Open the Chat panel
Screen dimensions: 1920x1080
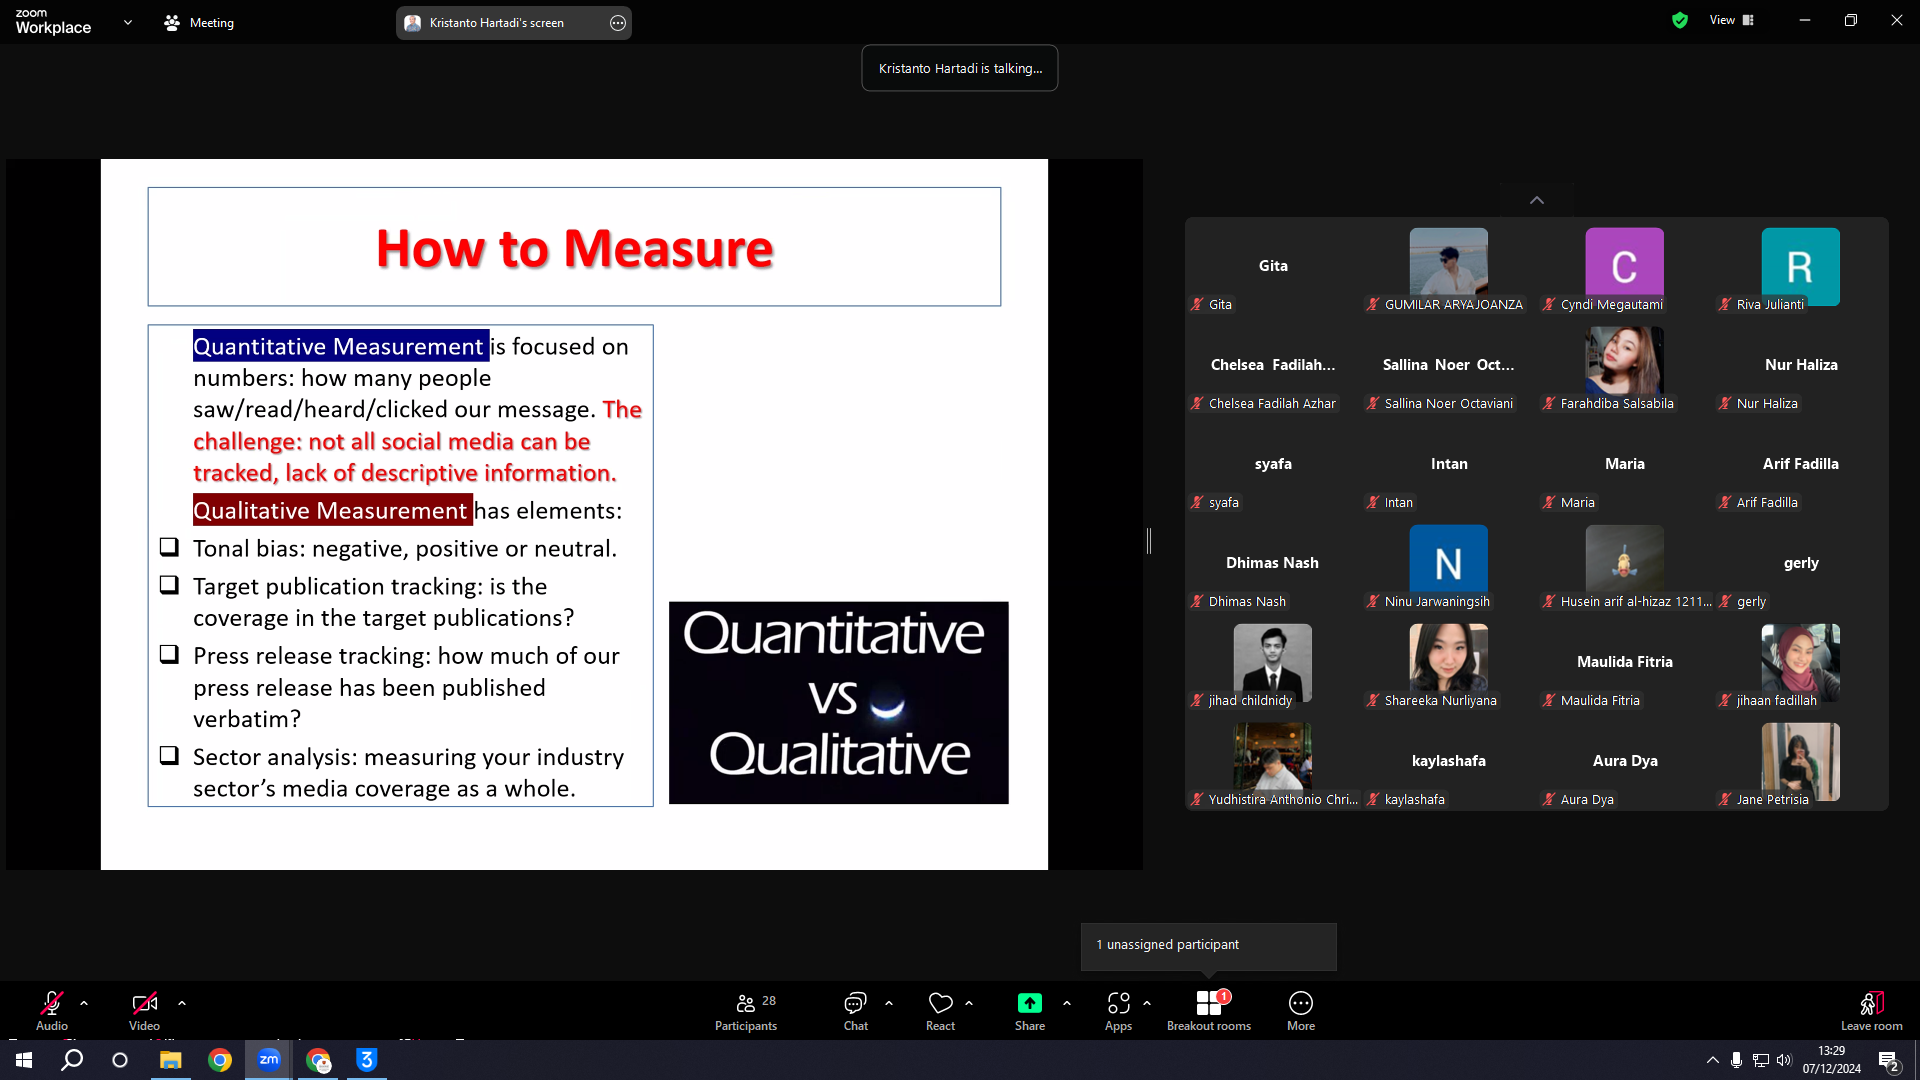click(x=856, y=1011)
